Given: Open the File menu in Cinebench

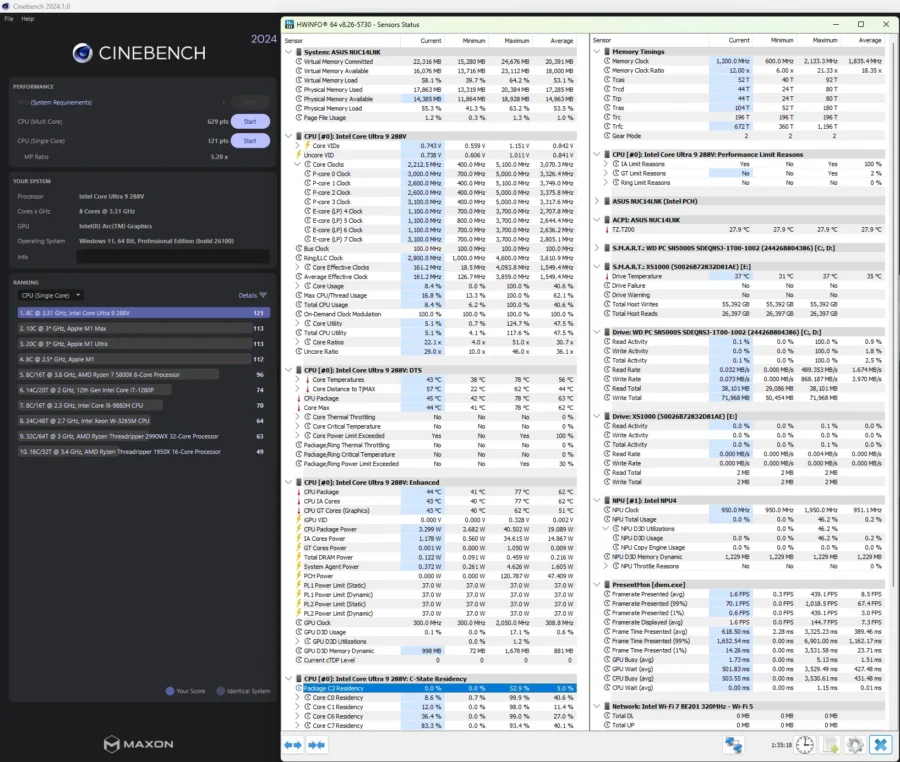Looking at the screenshot, I should tap(9, 19).
